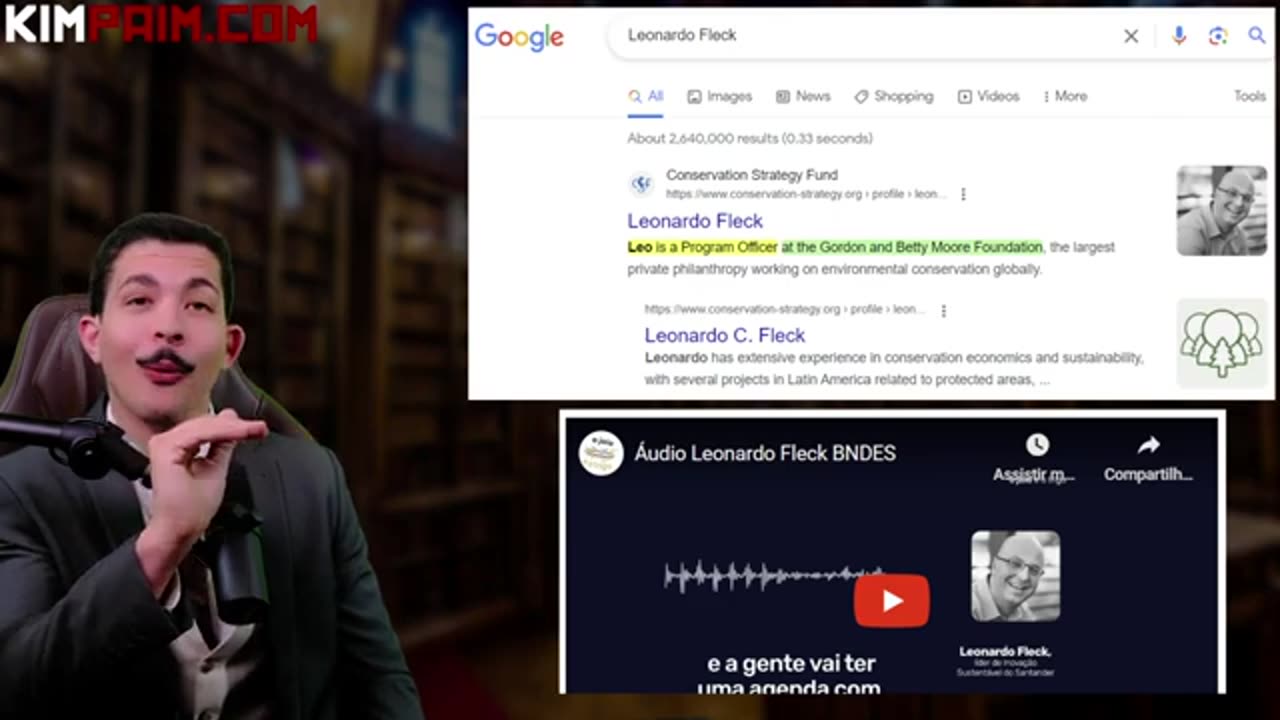Click the Google logo
Screen dimensions: 1280x720
[519, 37]
